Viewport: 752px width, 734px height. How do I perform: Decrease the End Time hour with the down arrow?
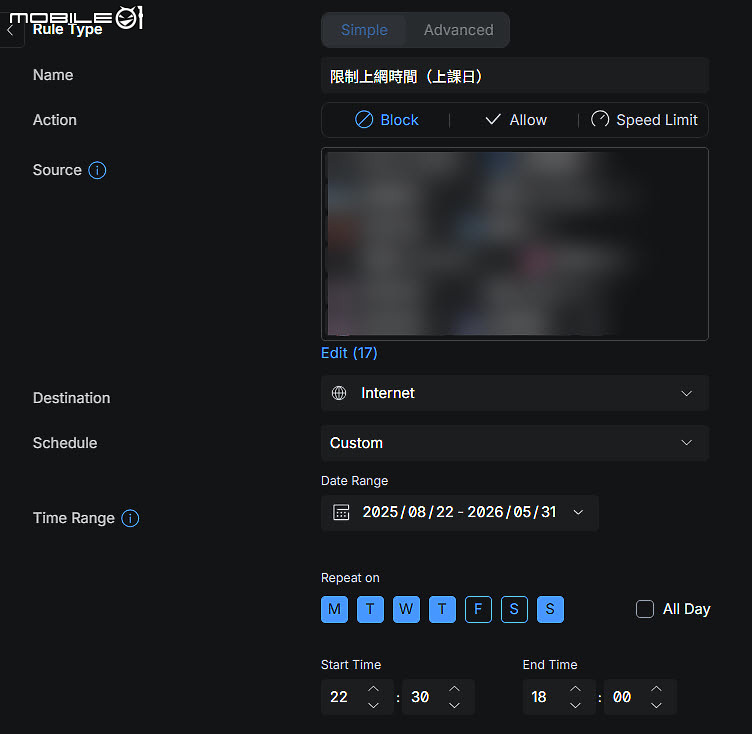click(575, 705)
